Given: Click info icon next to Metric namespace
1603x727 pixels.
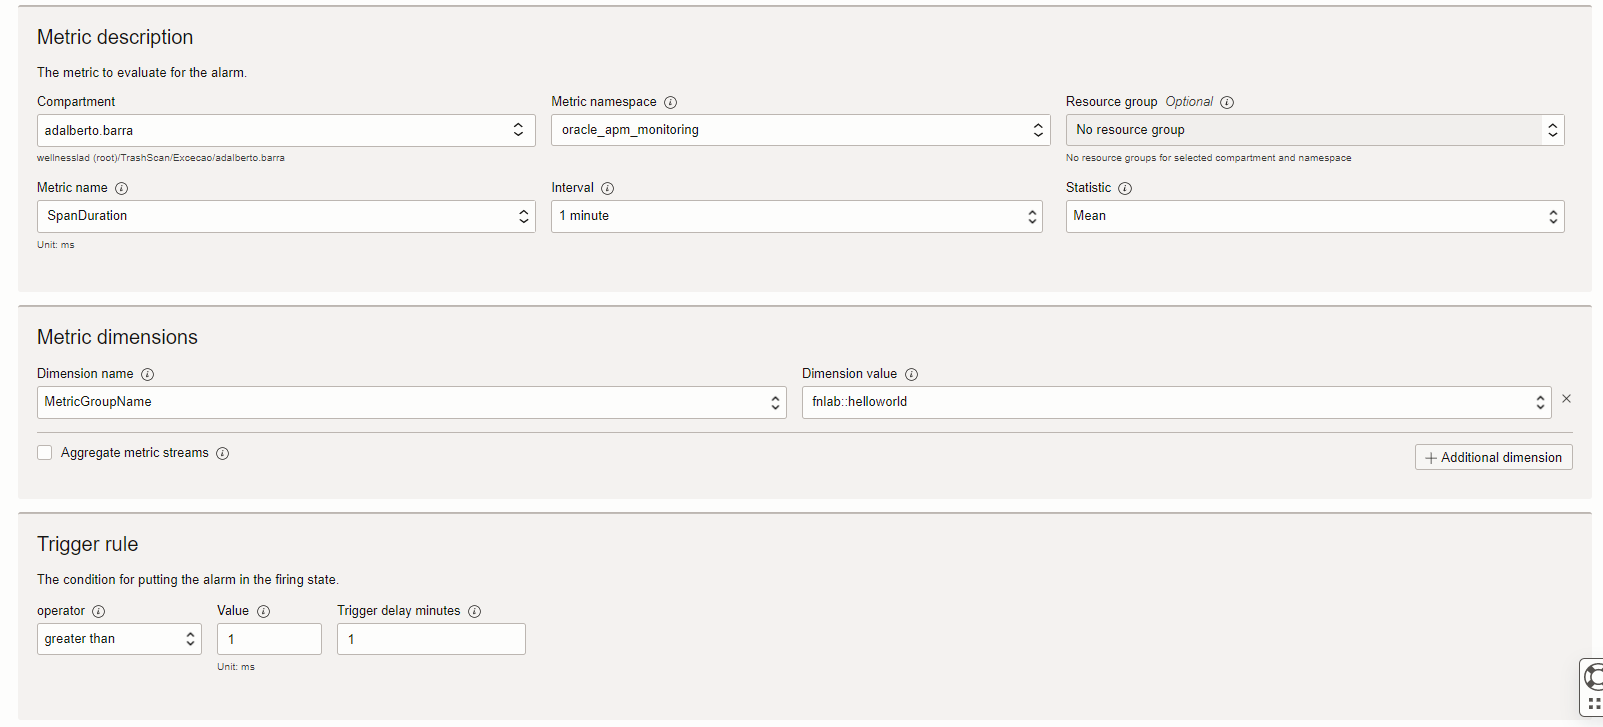Looking at the screenshot, I should click(671, 102).
